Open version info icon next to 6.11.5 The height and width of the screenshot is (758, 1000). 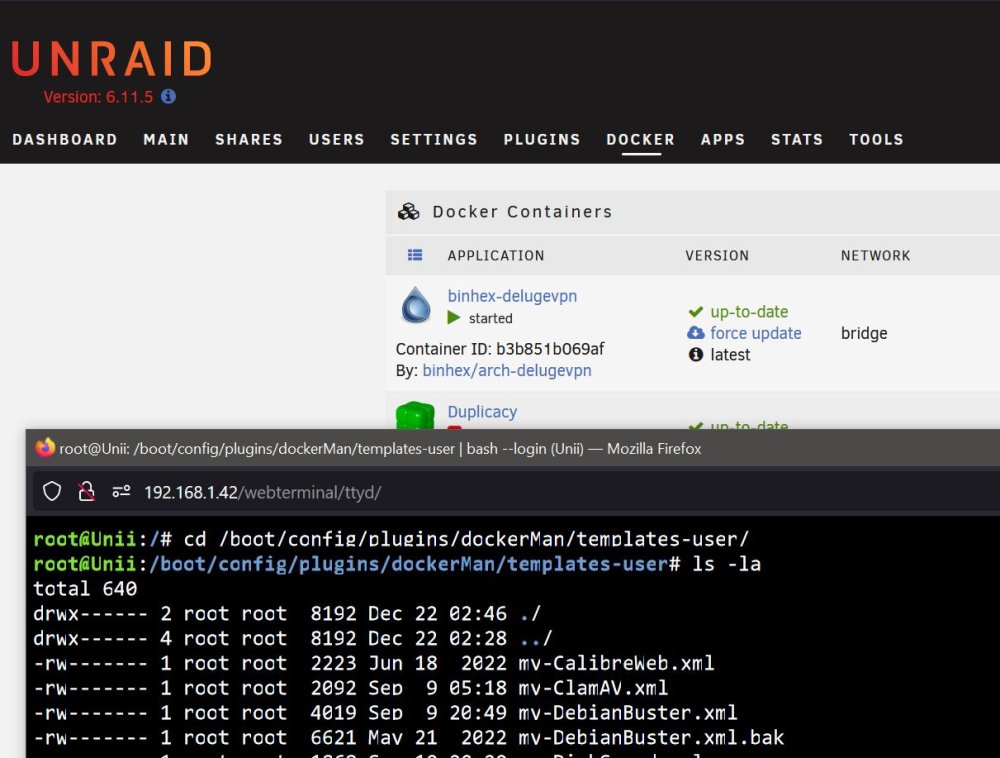tap(168, 96)
